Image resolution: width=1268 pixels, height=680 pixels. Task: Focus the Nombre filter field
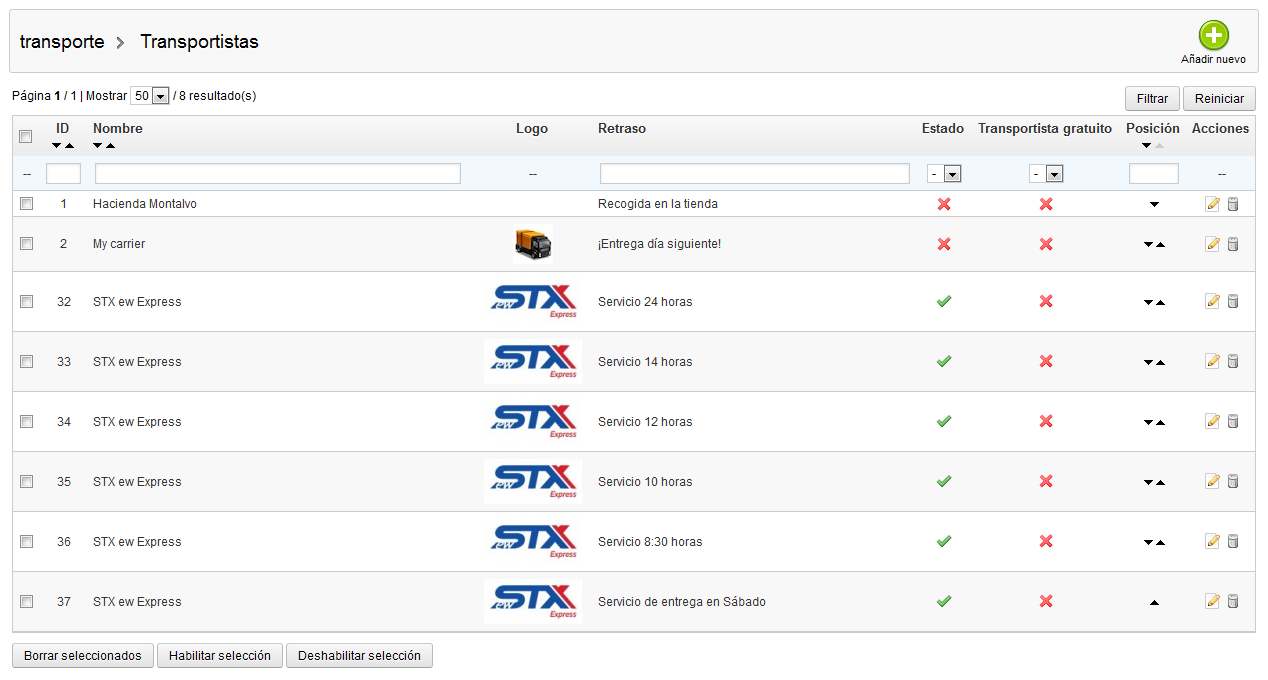click(278, 174)
